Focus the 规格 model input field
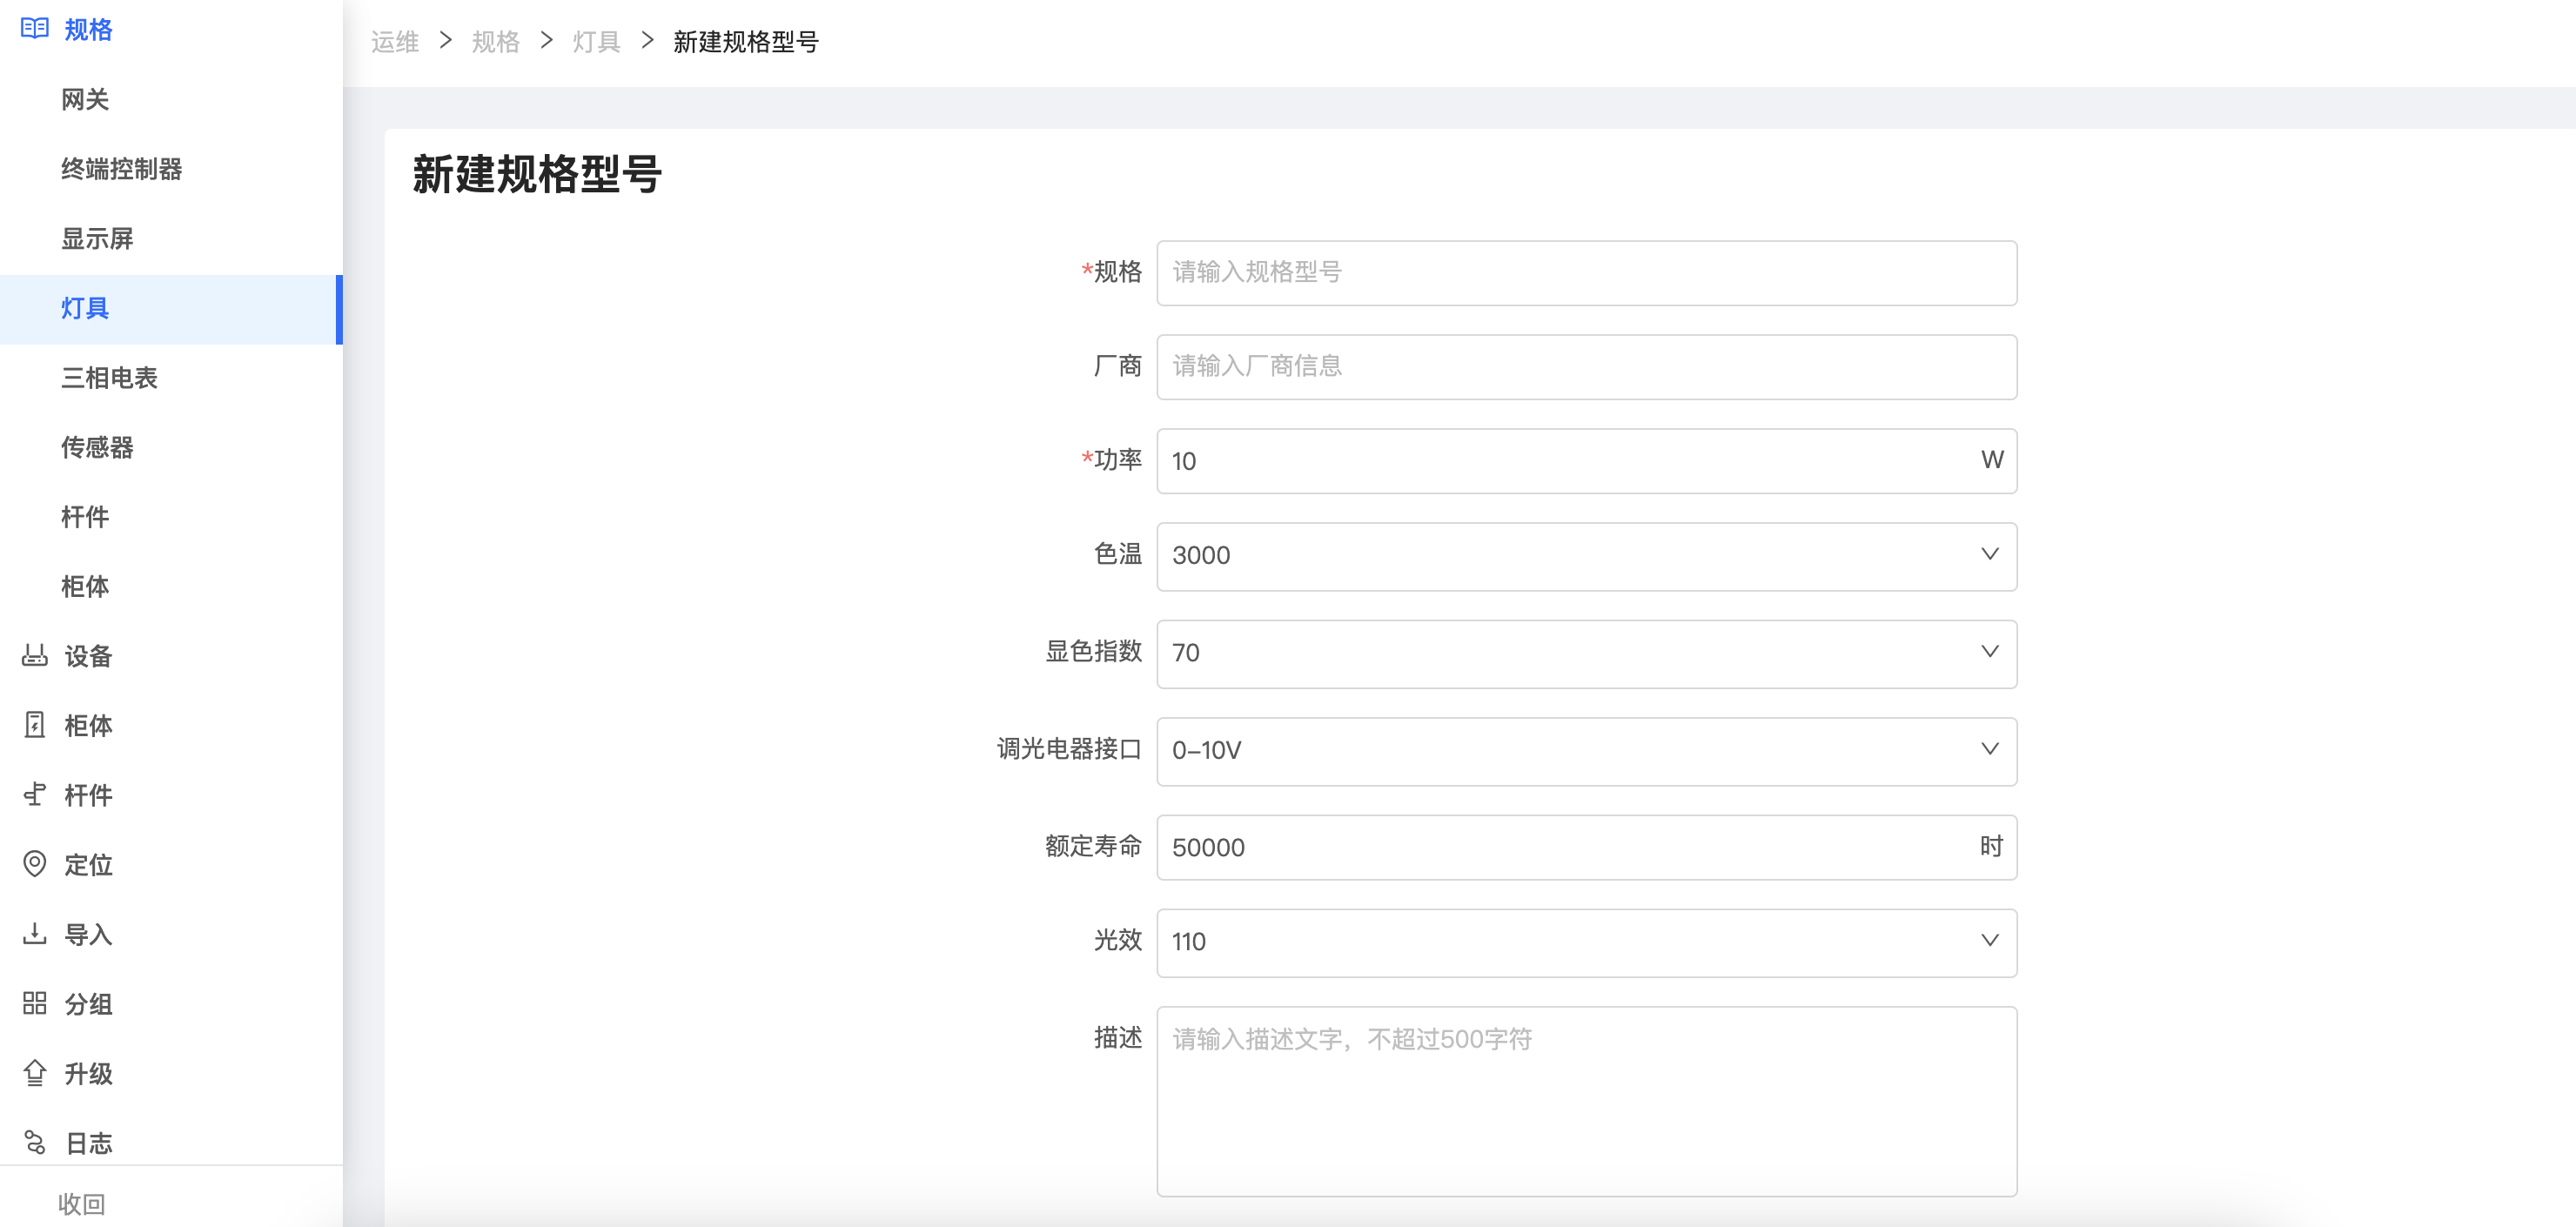This screenshot has width=2576, height=1227. pos(1586,272)
